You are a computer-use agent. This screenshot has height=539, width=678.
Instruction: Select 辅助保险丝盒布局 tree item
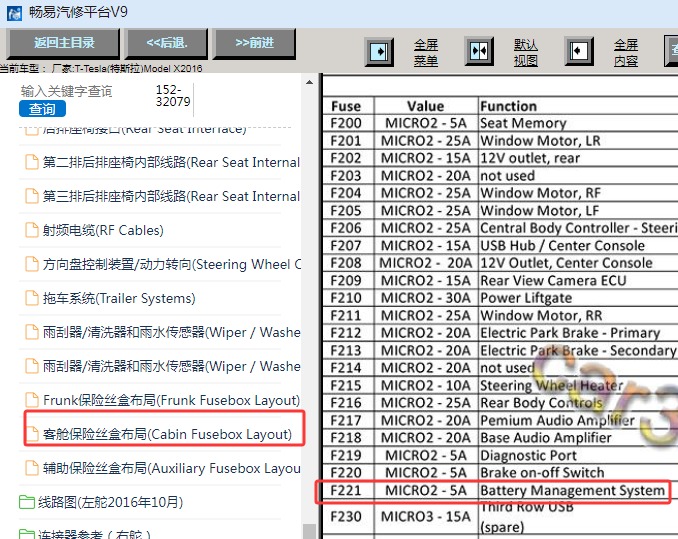coord(171,468)
